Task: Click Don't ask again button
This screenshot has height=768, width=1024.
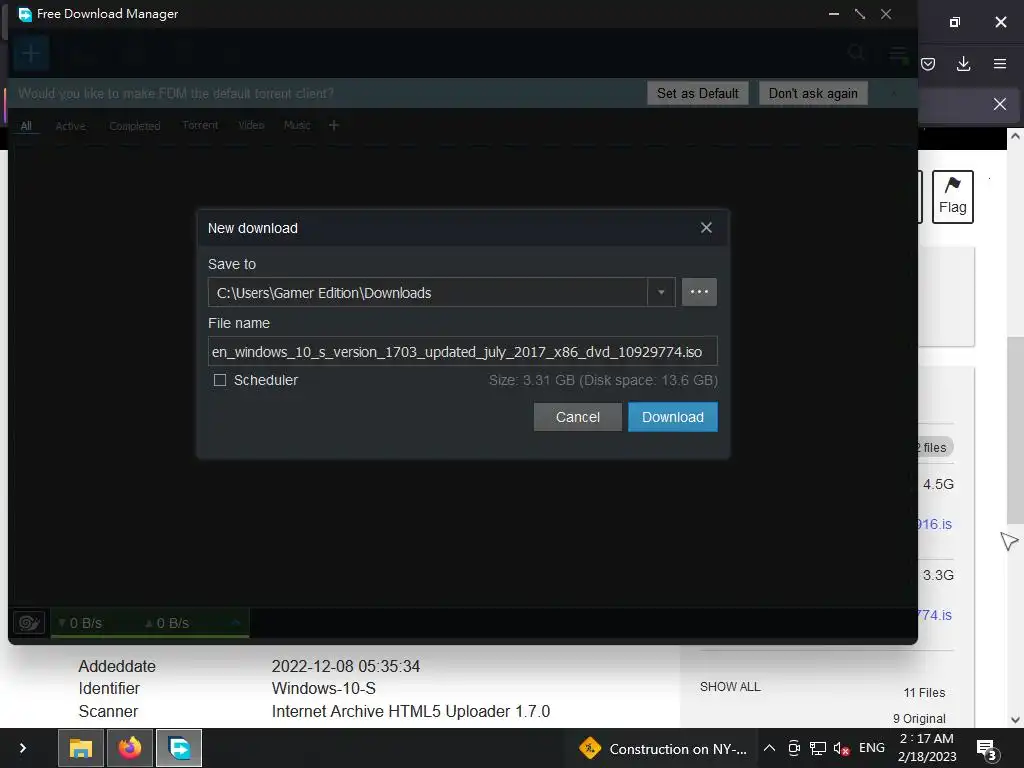Action: click(x=813, y=93)
